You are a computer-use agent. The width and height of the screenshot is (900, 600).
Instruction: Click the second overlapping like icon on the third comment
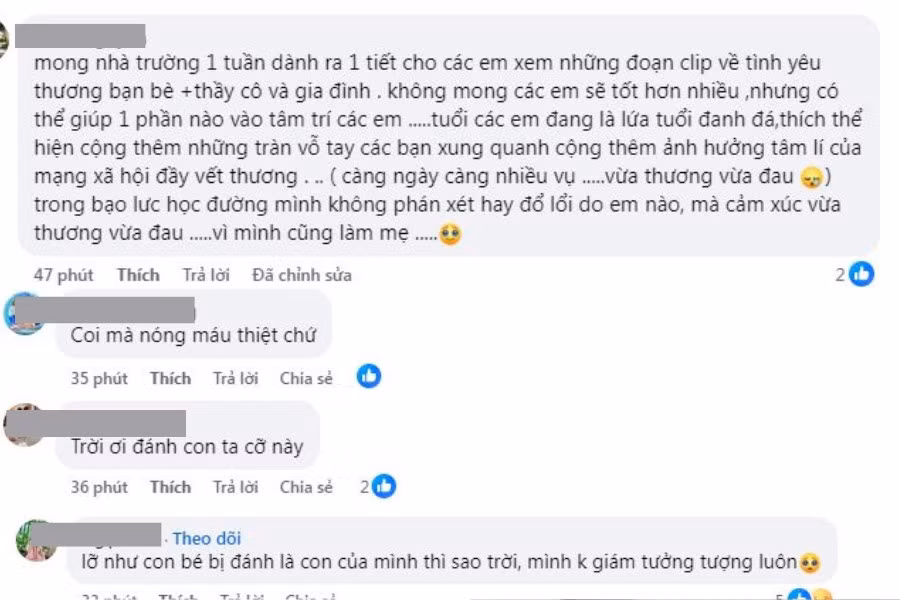pos(387,486)
